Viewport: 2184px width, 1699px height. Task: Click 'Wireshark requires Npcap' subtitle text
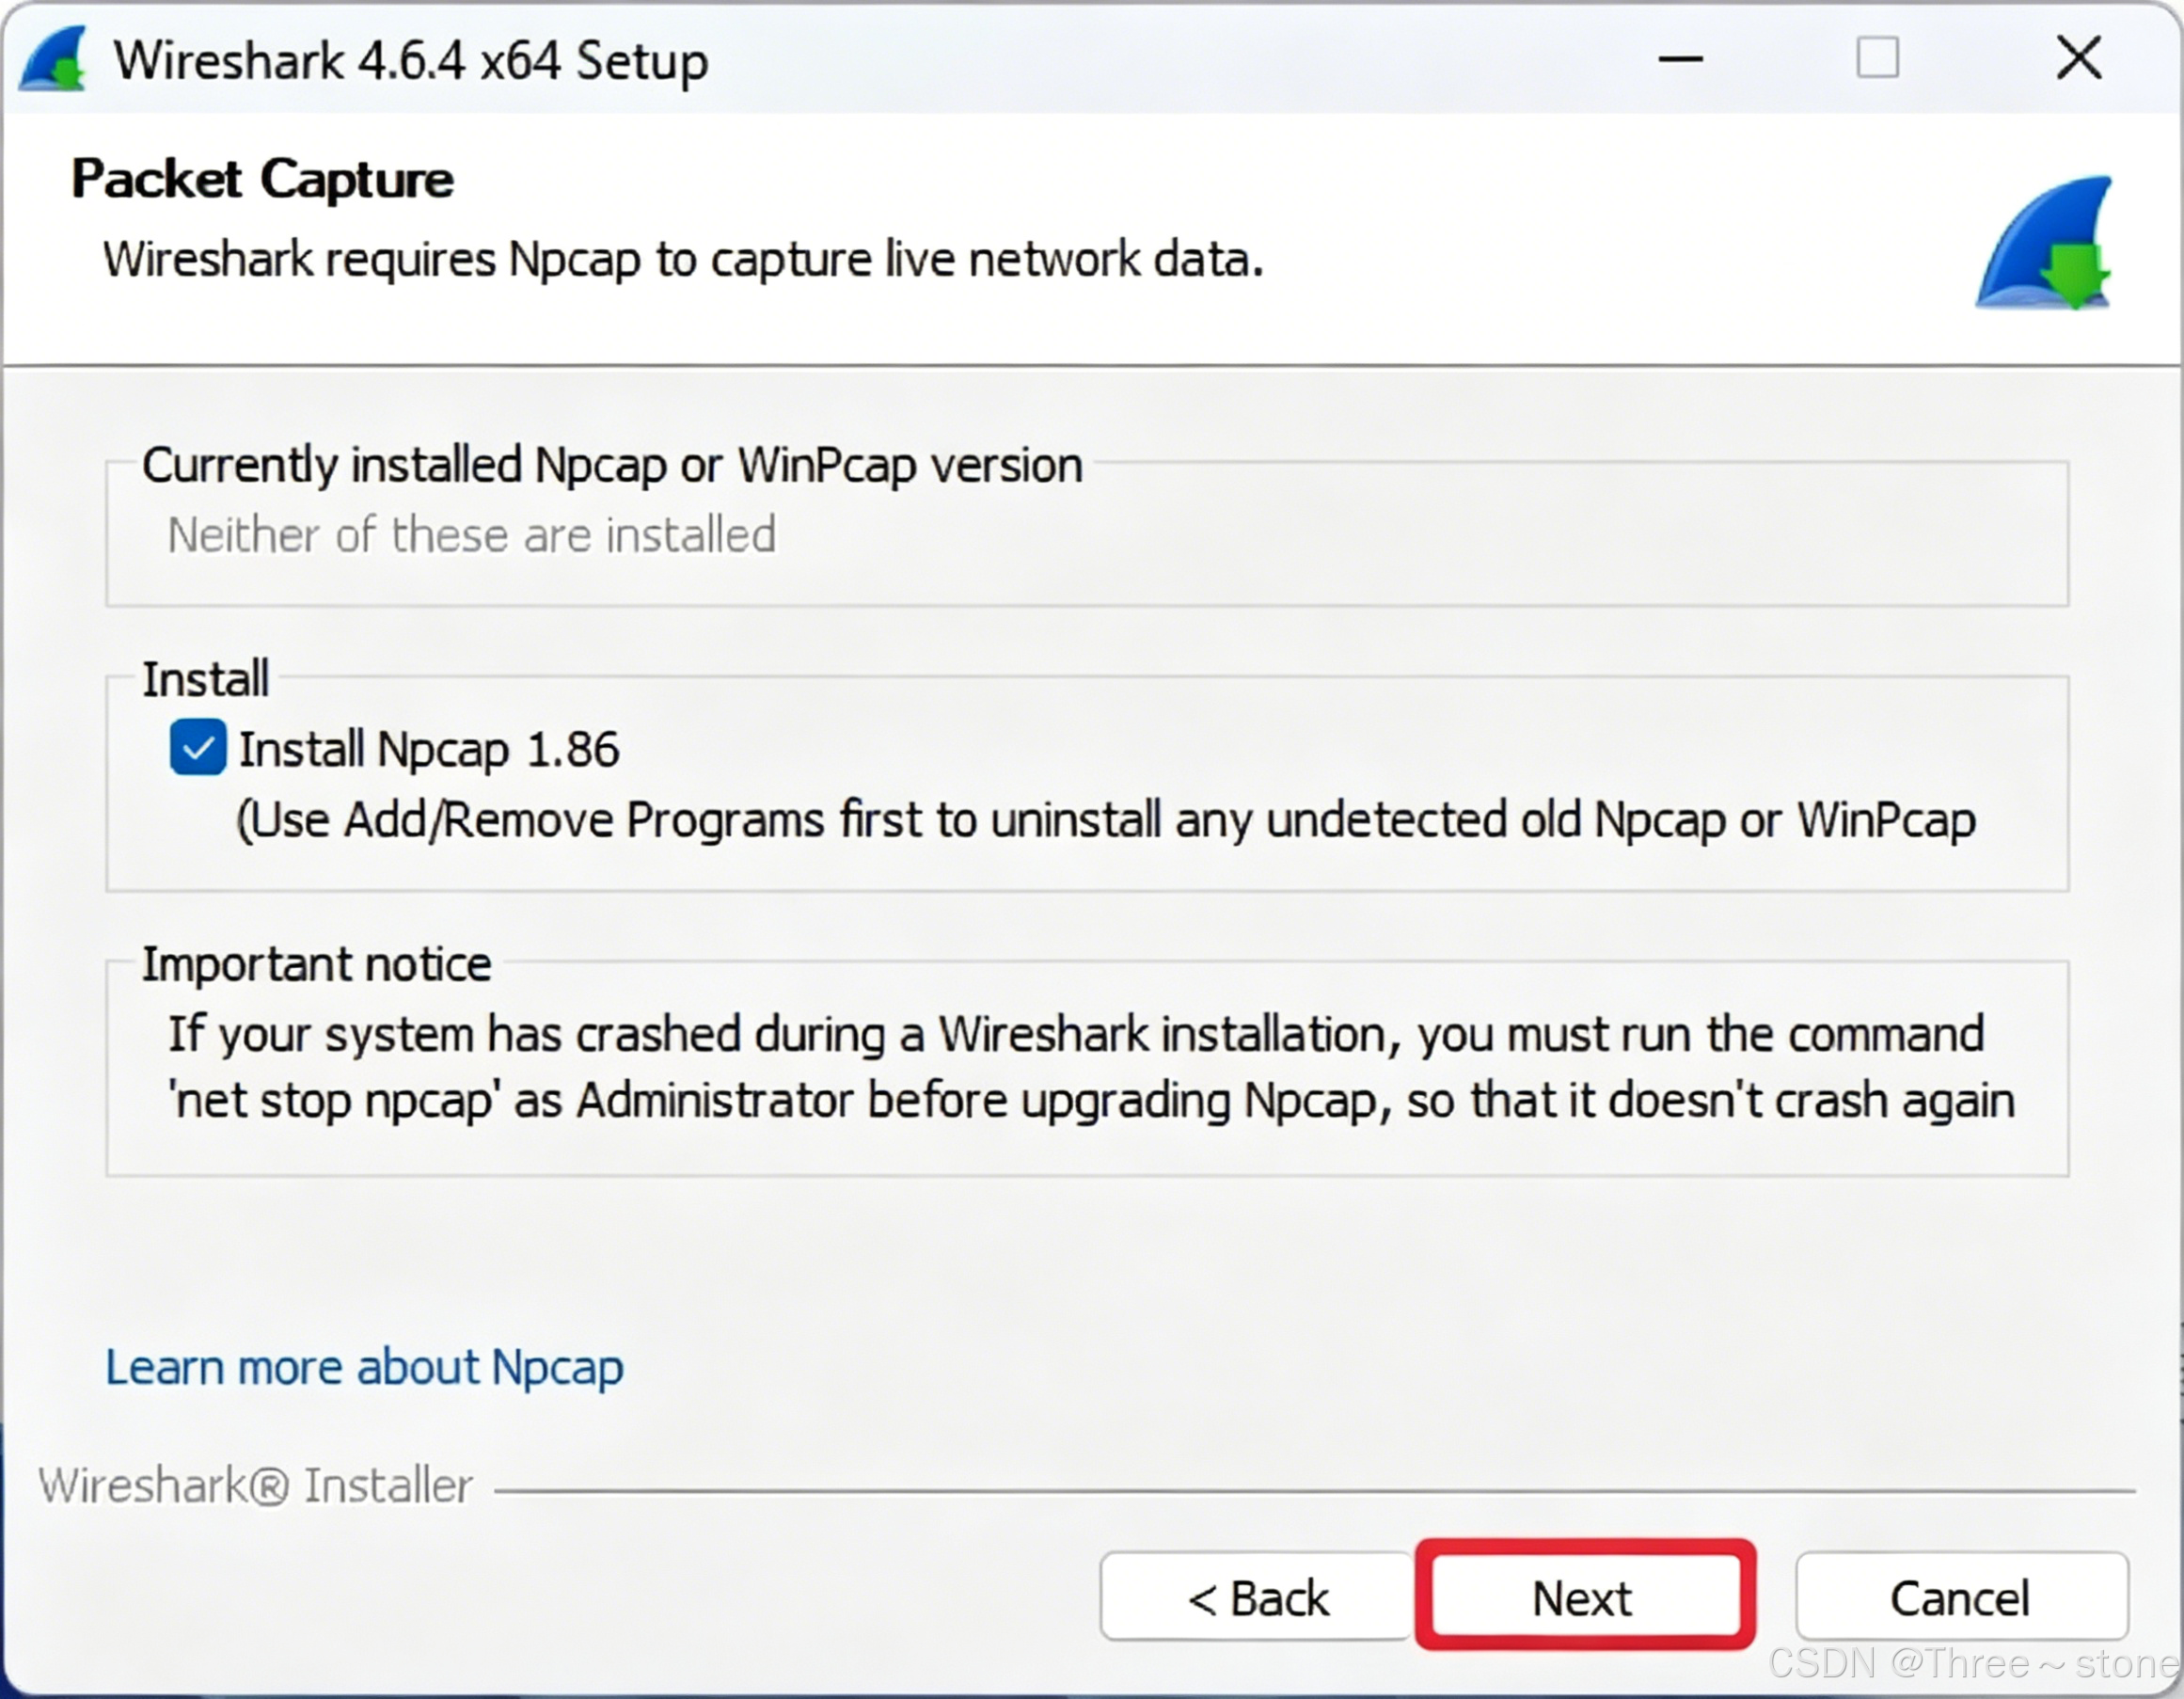tap(683, 260)
